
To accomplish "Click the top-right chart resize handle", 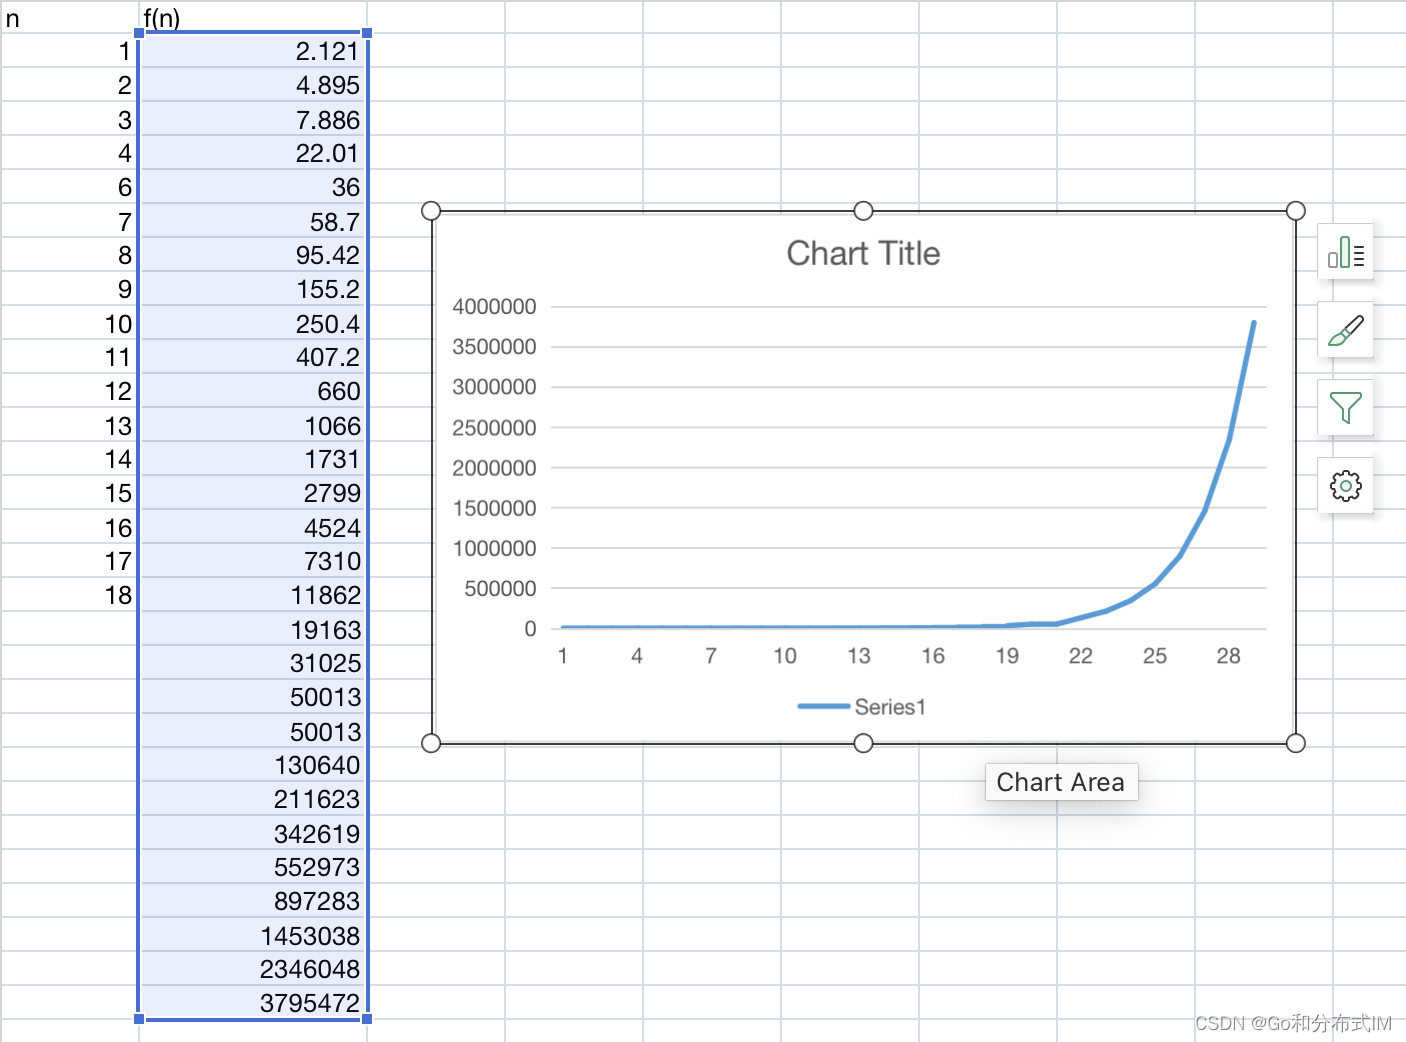I will 1296,210.
